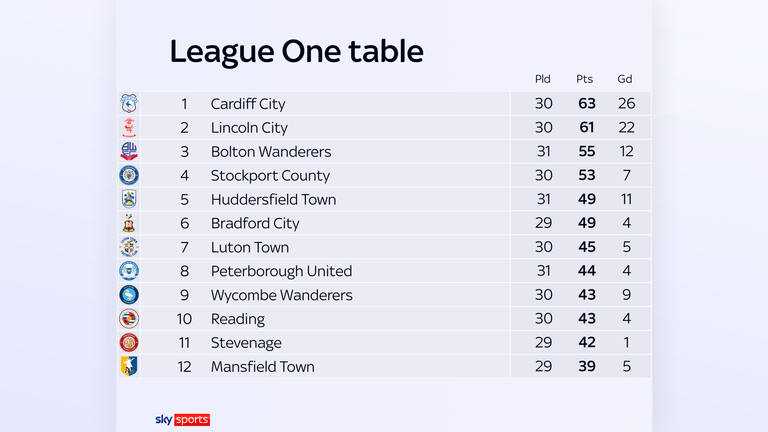768x432 pixels.
Task: Click the Lincoln City club crest
Action: [129, 128]
